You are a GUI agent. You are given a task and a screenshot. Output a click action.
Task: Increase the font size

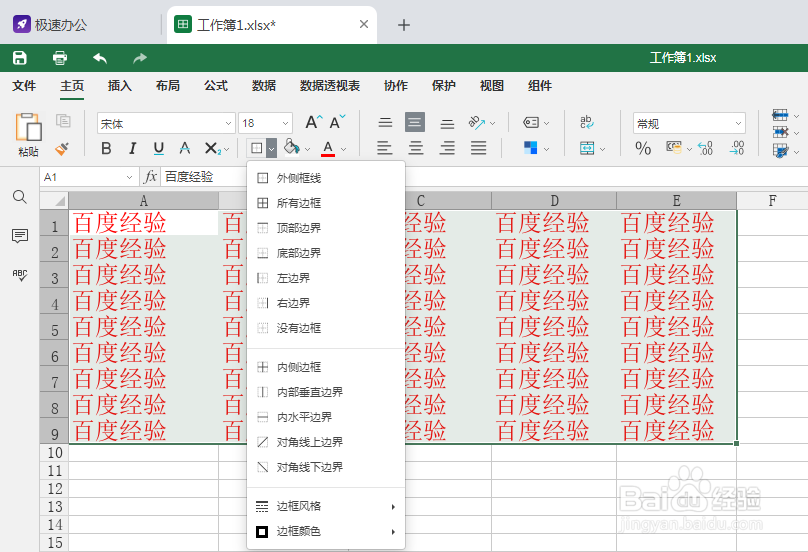click(313, 123)
